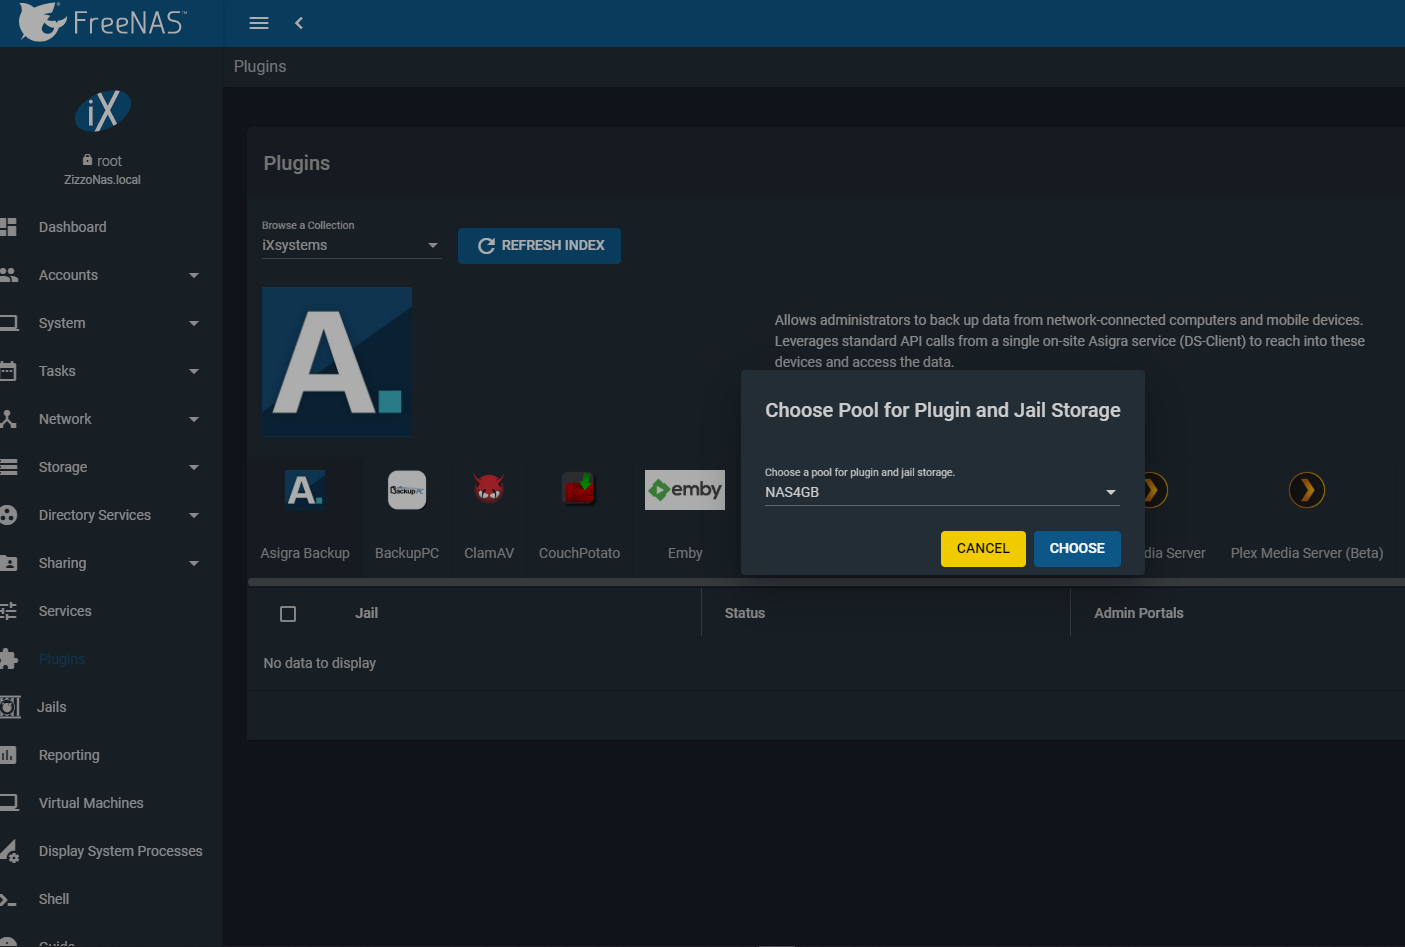Click the Plex Media Server (Beta) label
This screenshot has width=1405, height=947.
coord(1307,553)
